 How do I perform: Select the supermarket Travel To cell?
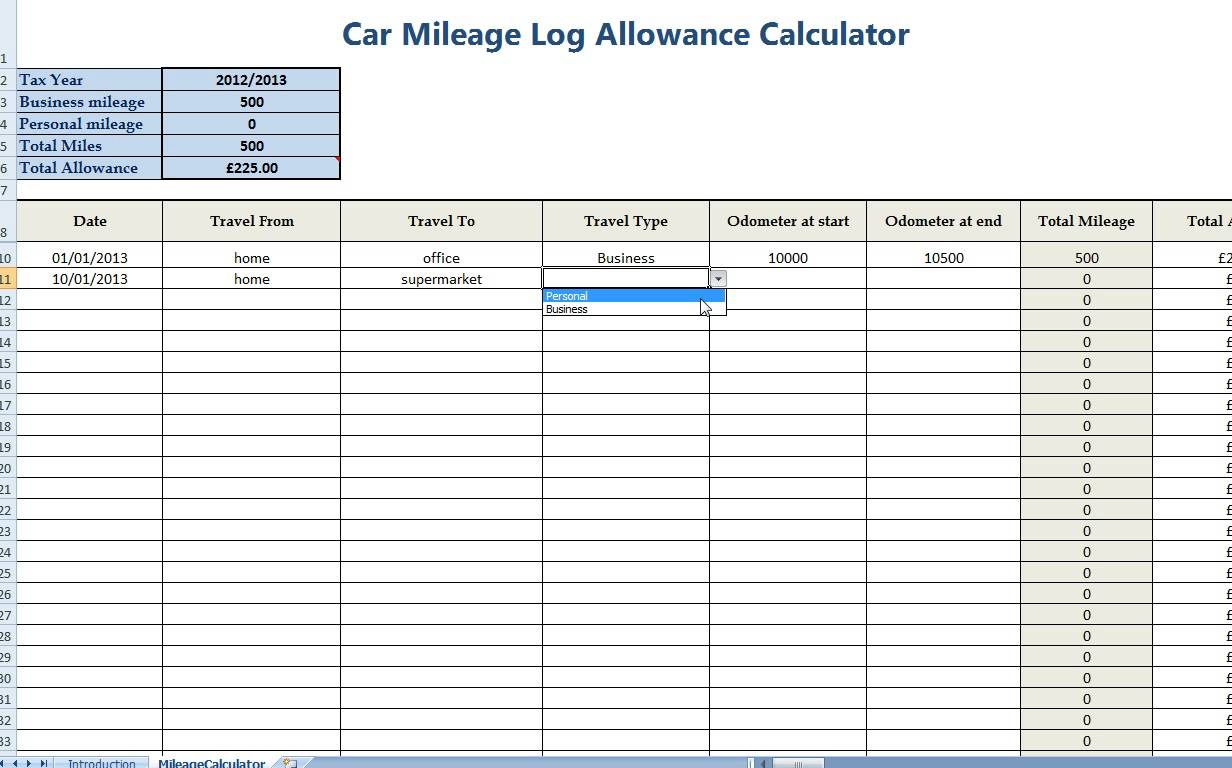pyautogui.click(x=441, y=279)
